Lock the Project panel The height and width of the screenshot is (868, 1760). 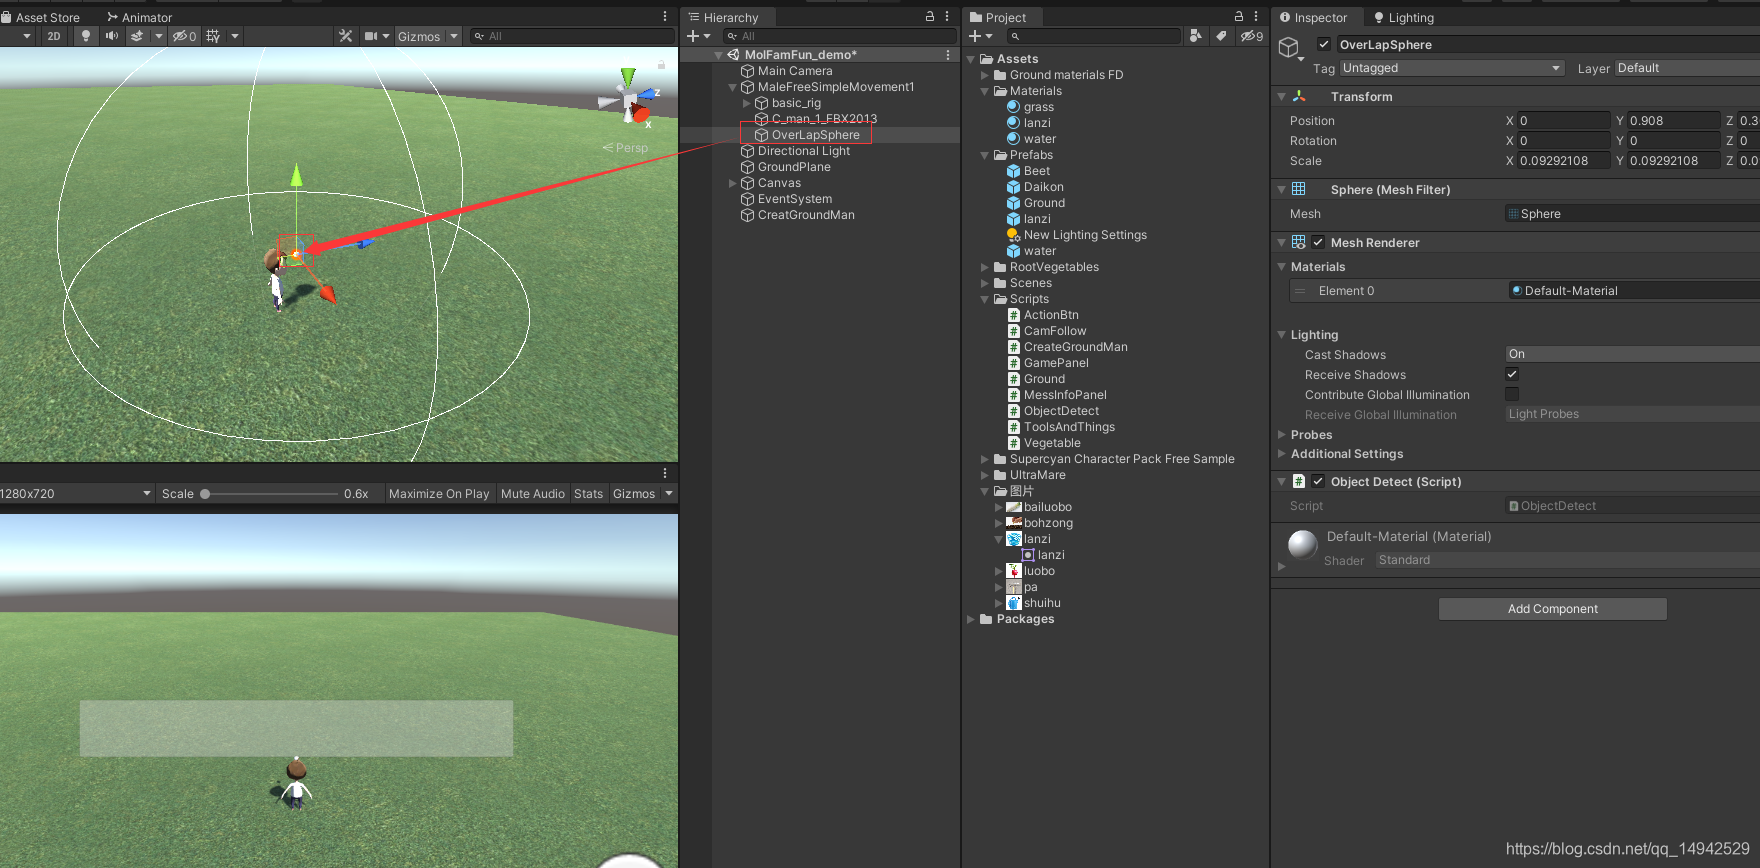(x=1239, y=16)
